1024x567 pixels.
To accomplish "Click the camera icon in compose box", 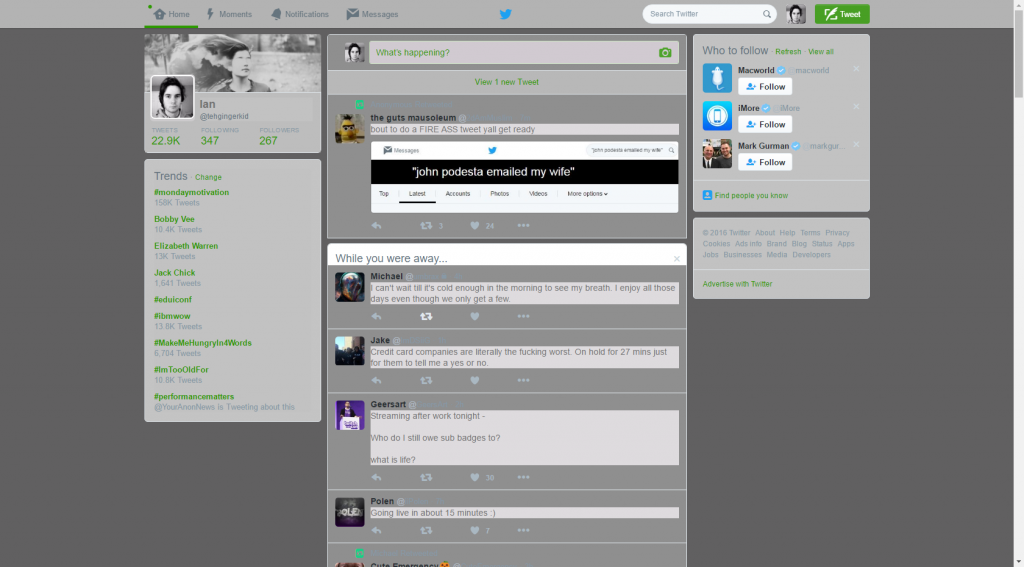I will [665, 52].
